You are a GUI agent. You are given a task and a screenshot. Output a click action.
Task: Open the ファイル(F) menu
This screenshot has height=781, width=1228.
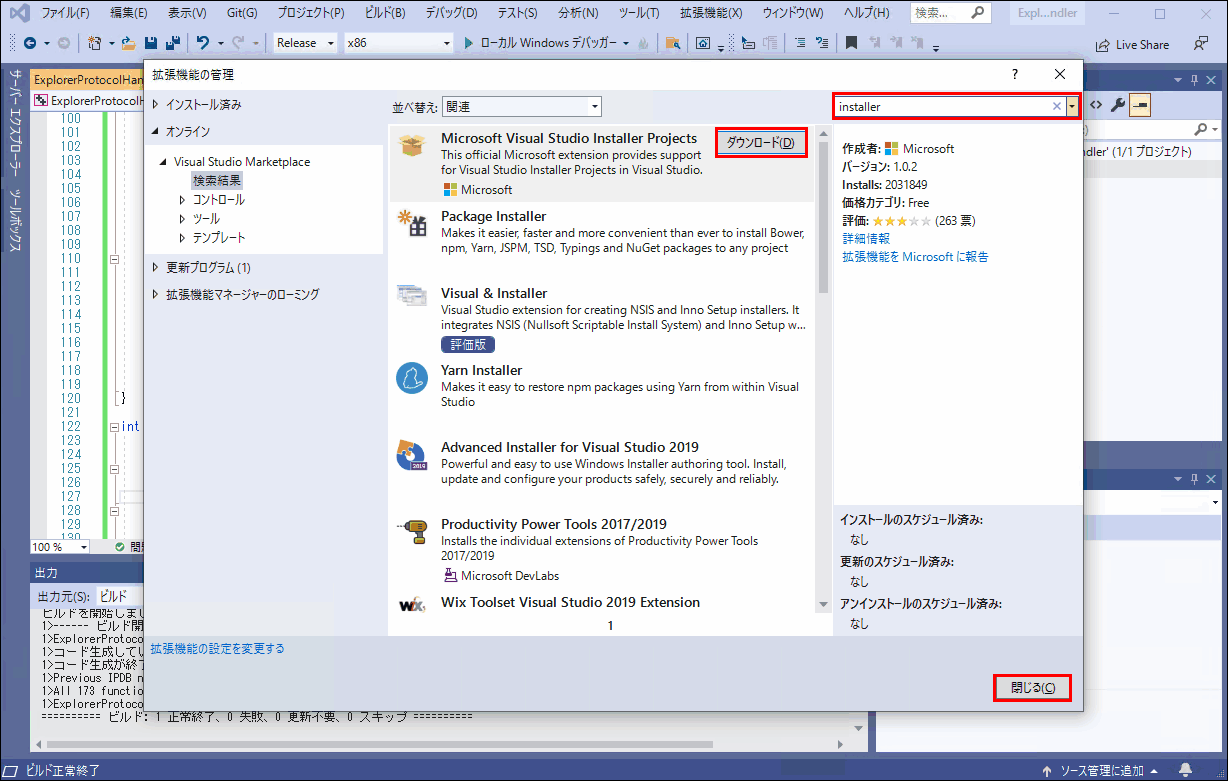(65, 14)
